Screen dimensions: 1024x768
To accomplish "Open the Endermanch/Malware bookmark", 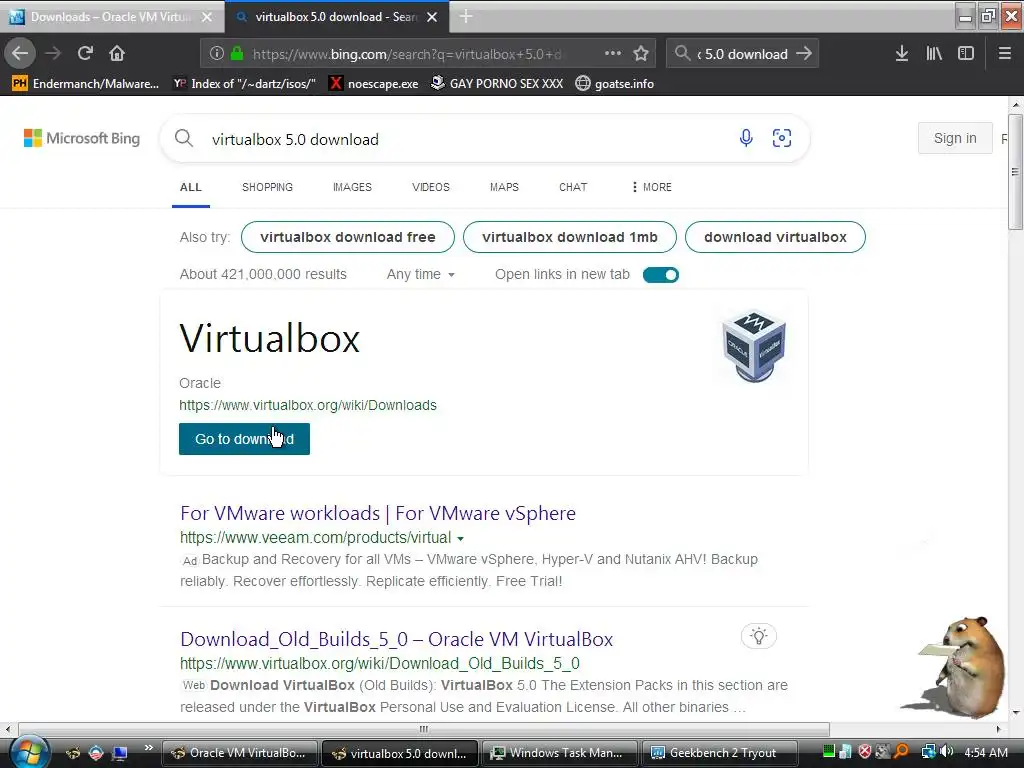I will (x=86, y=84).
